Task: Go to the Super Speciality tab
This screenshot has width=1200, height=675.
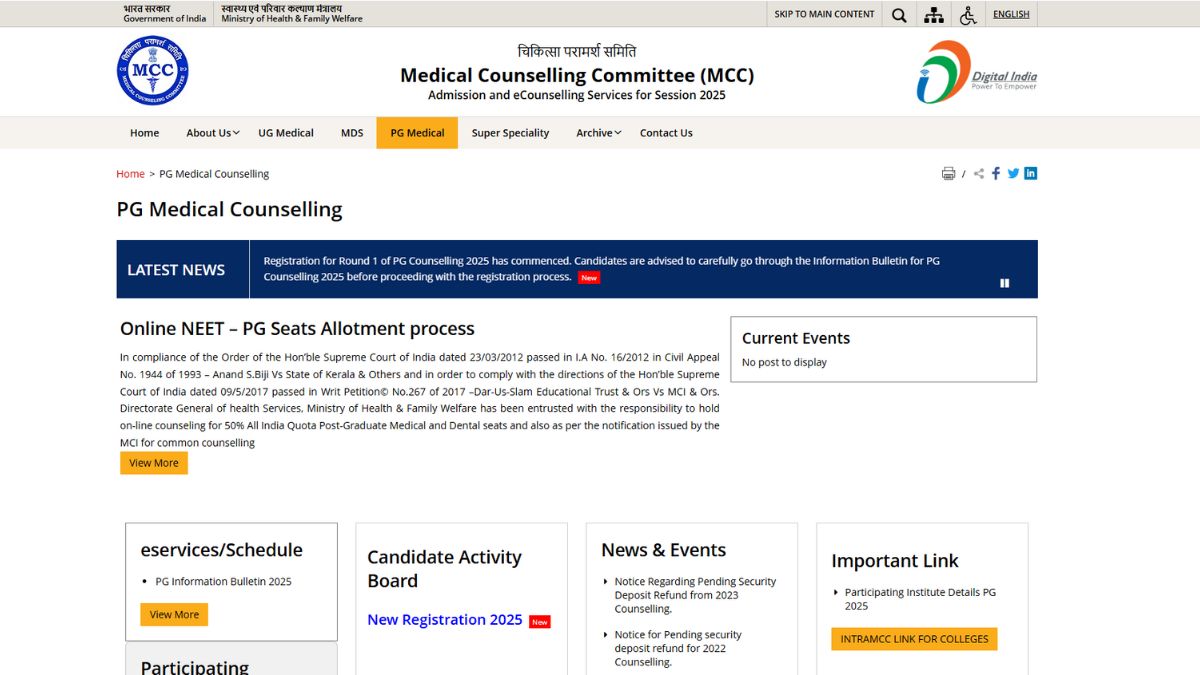Action: (x=510, y=133)
